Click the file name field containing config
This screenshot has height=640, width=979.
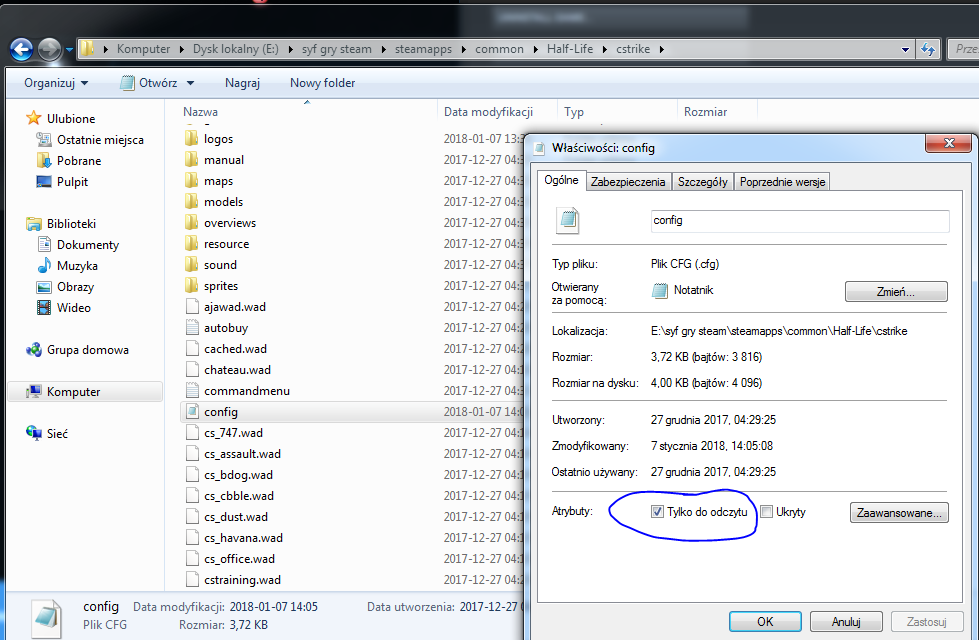[798, 220]
